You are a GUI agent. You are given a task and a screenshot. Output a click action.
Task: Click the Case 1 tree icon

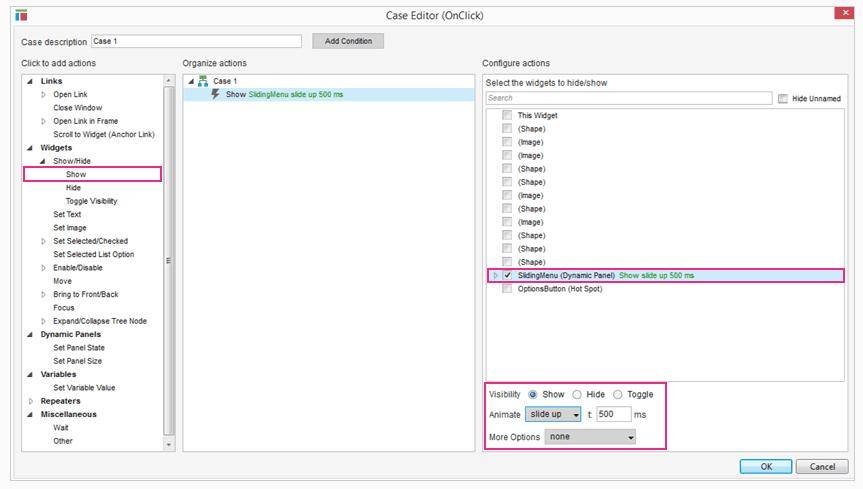[x=204, y=81]
